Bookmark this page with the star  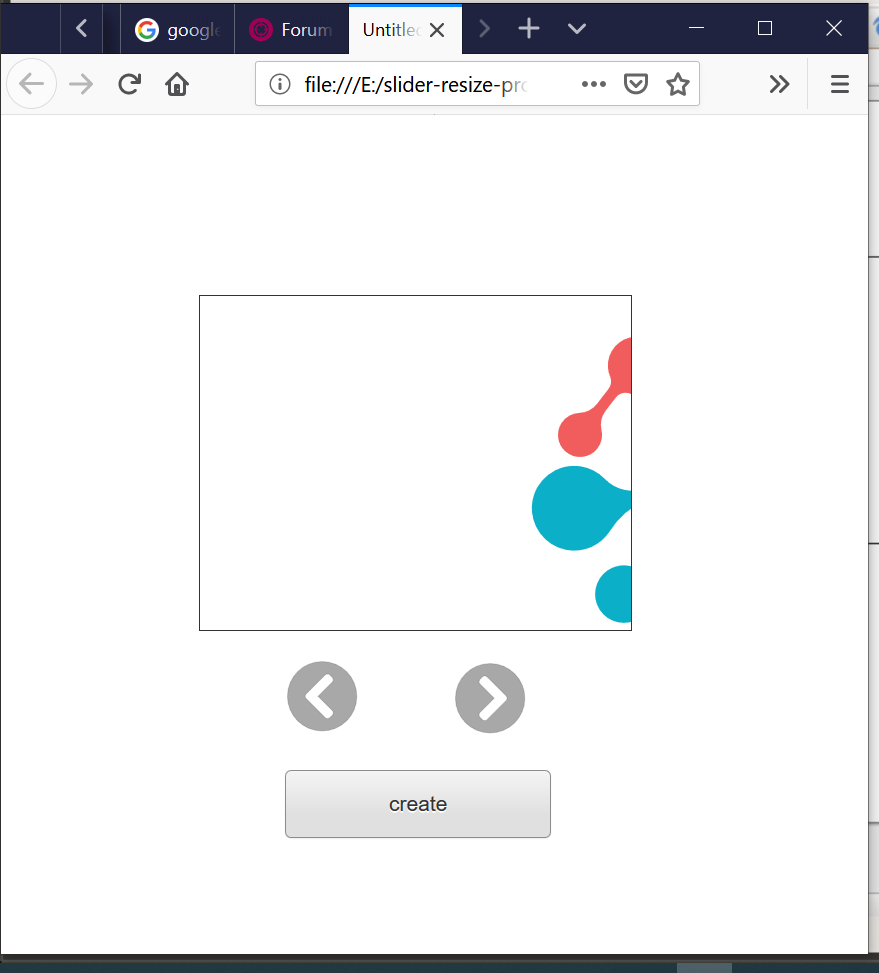click(x=677, y=84)
